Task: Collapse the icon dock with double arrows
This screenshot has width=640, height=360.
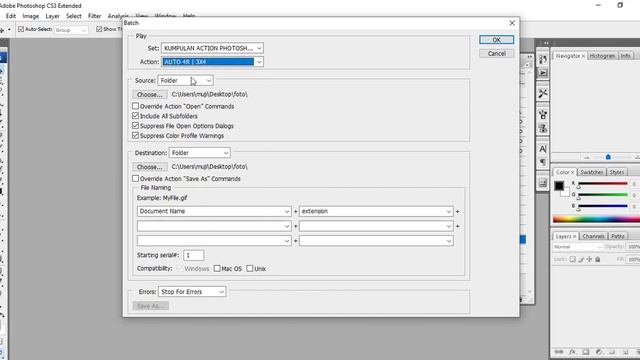Action: (x=546, y=43)
